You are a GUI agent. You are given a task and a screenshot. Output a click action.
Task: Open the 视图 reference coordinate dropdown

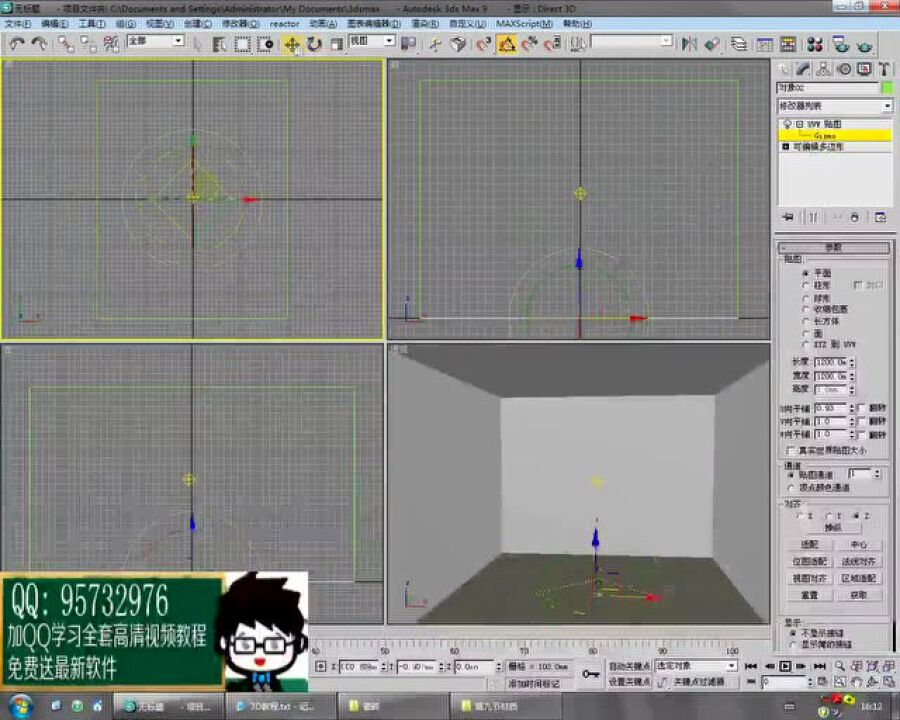click(x=370, y=42)
